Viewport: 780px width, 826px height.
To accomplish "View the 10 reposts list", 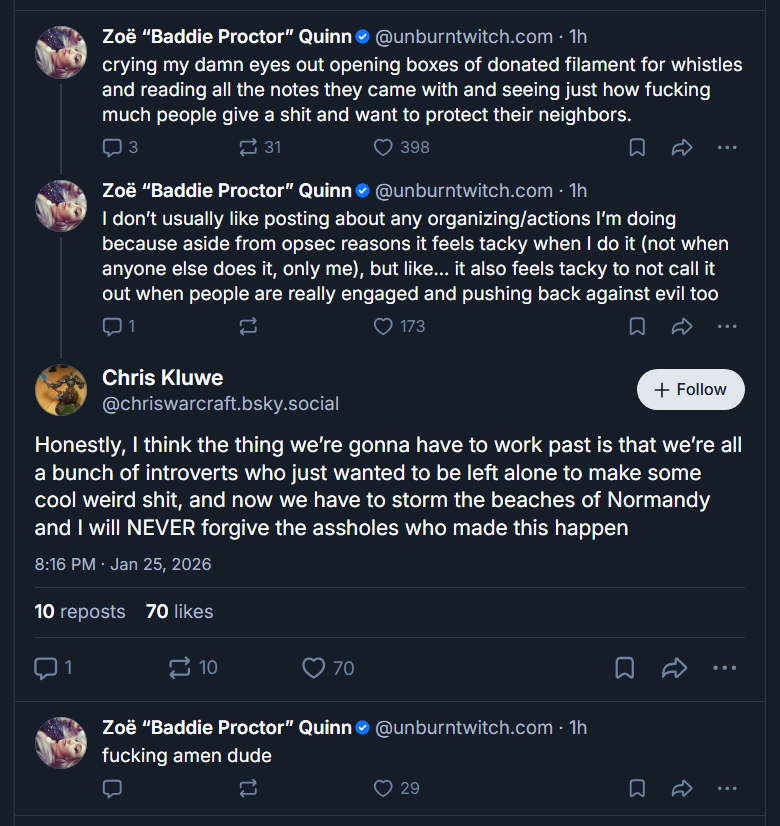I will pos(80,612).
